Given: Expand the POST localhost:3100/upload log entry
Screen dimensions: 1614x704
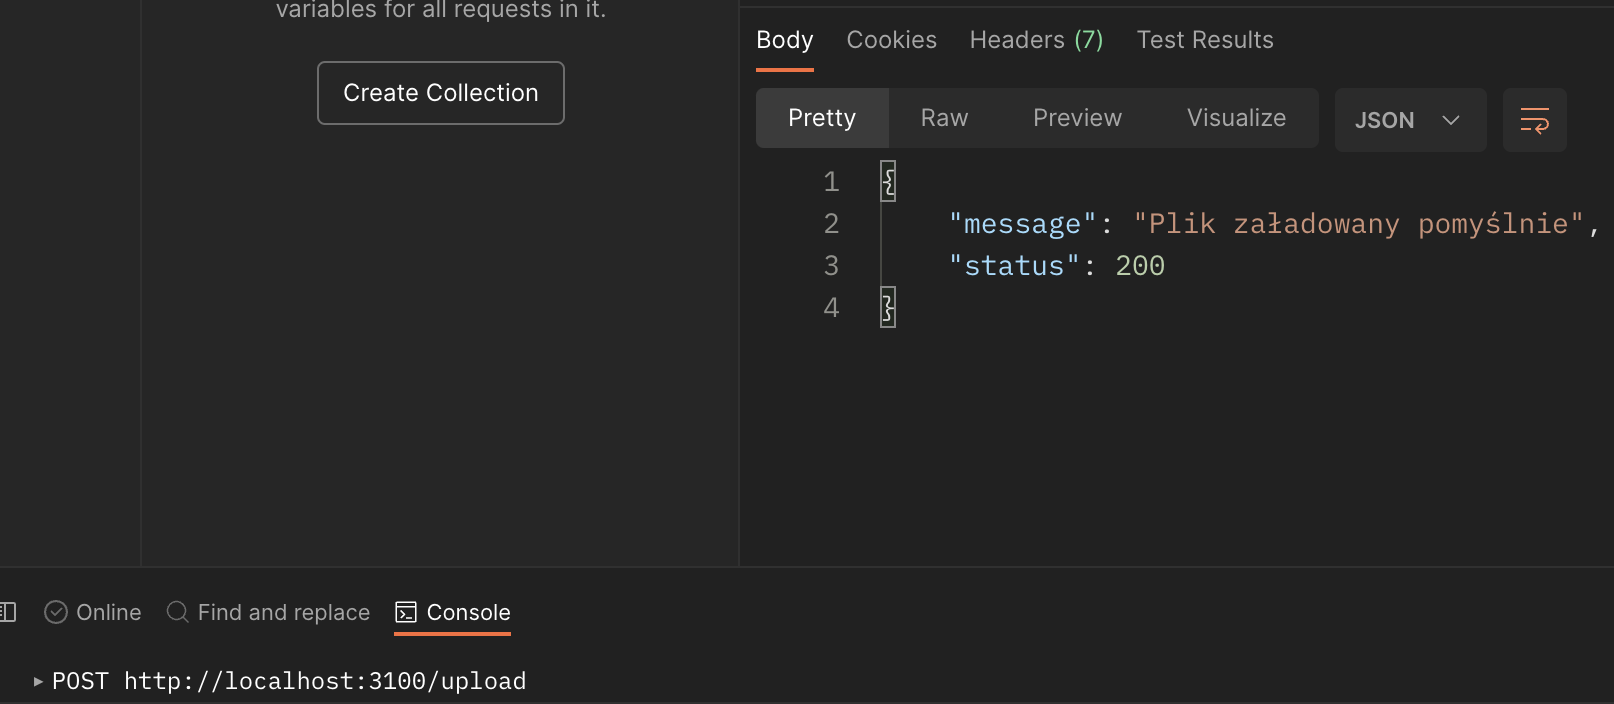Looking at the screenshot, I should [x=38, y=682].
